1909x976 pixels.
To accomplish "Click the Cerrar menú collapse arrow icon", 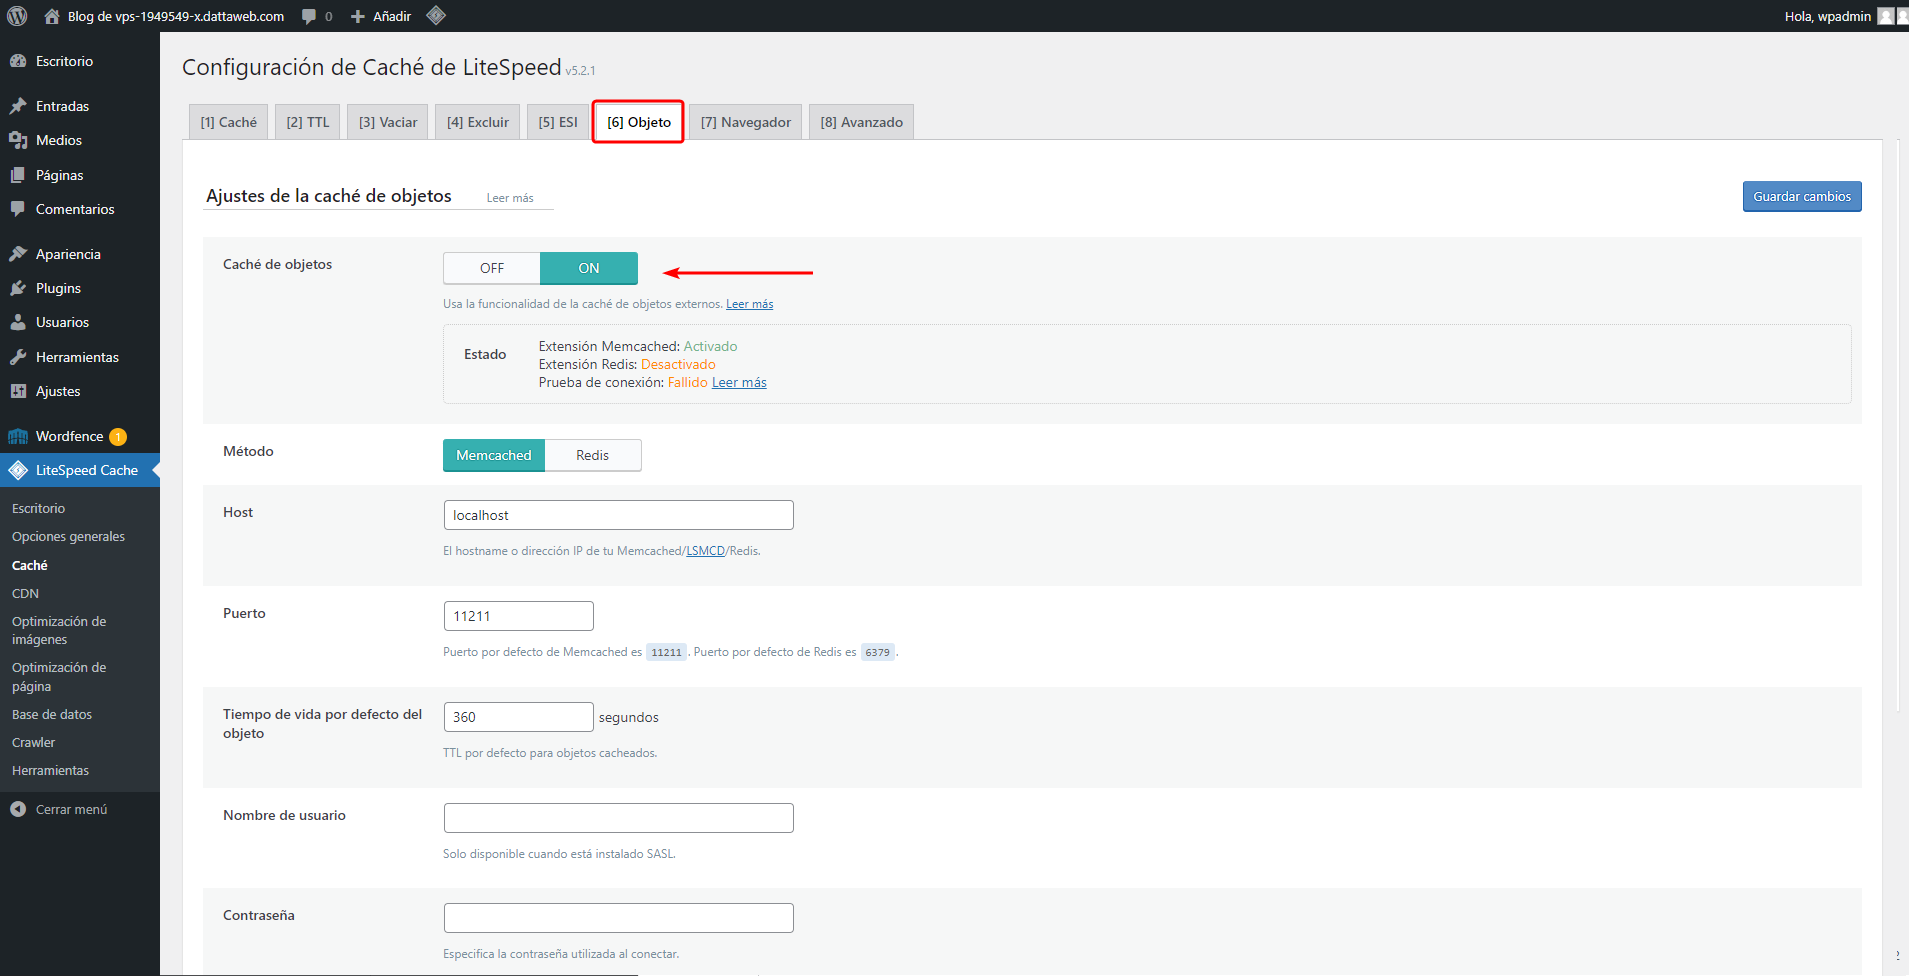I will pos(18,809).
